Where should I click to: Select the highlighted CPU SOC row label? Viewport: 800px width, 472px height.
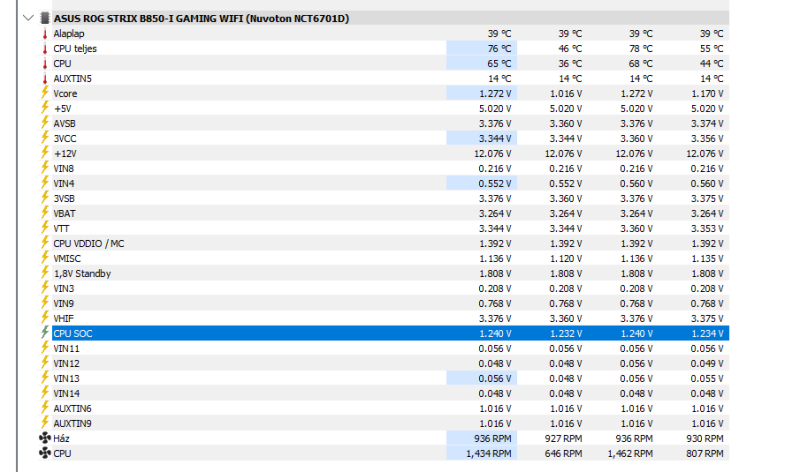point(73,334)
